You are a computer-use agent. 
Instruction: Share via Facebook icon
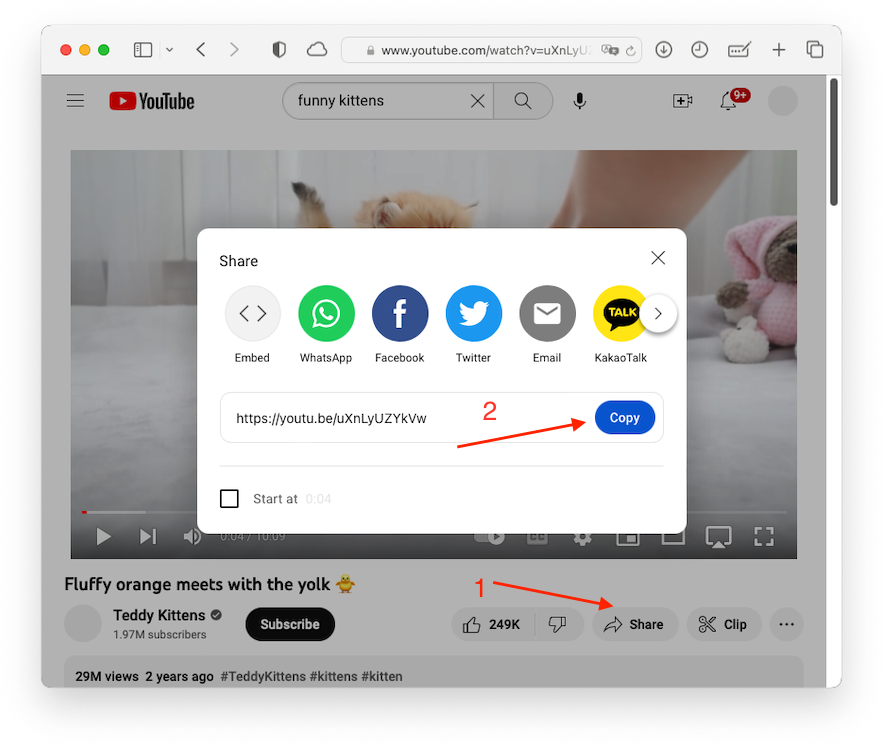click(x=400, y=313)
